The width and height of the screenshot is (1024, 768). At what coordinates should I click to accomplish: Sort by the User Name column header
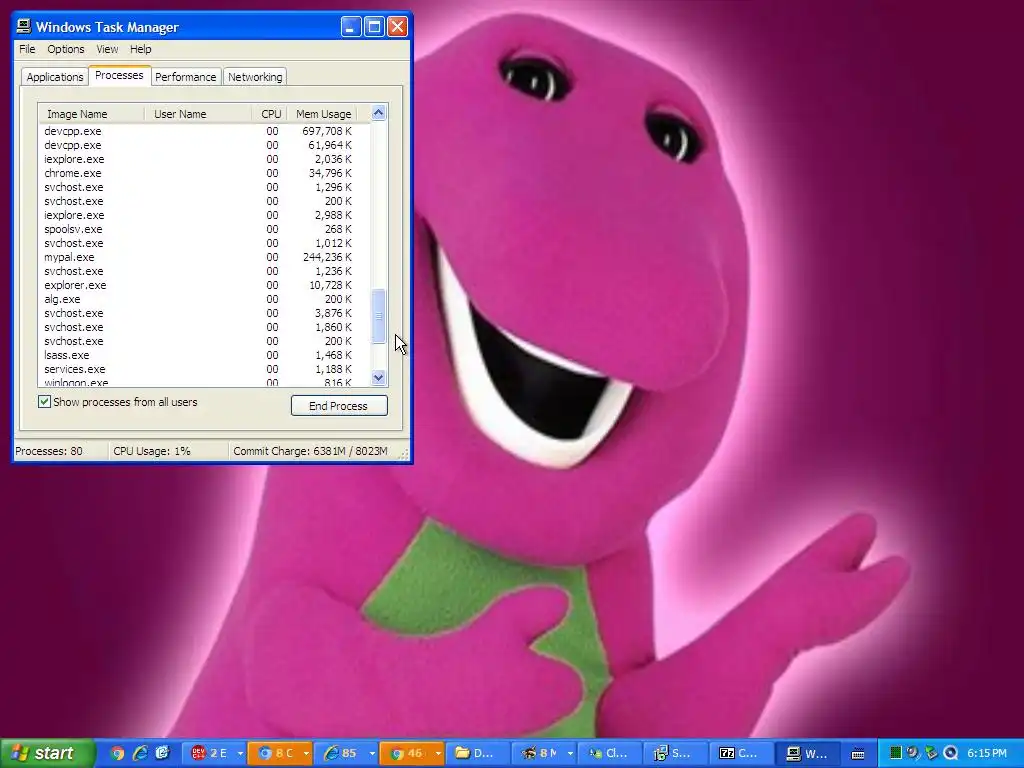point(198,114)
